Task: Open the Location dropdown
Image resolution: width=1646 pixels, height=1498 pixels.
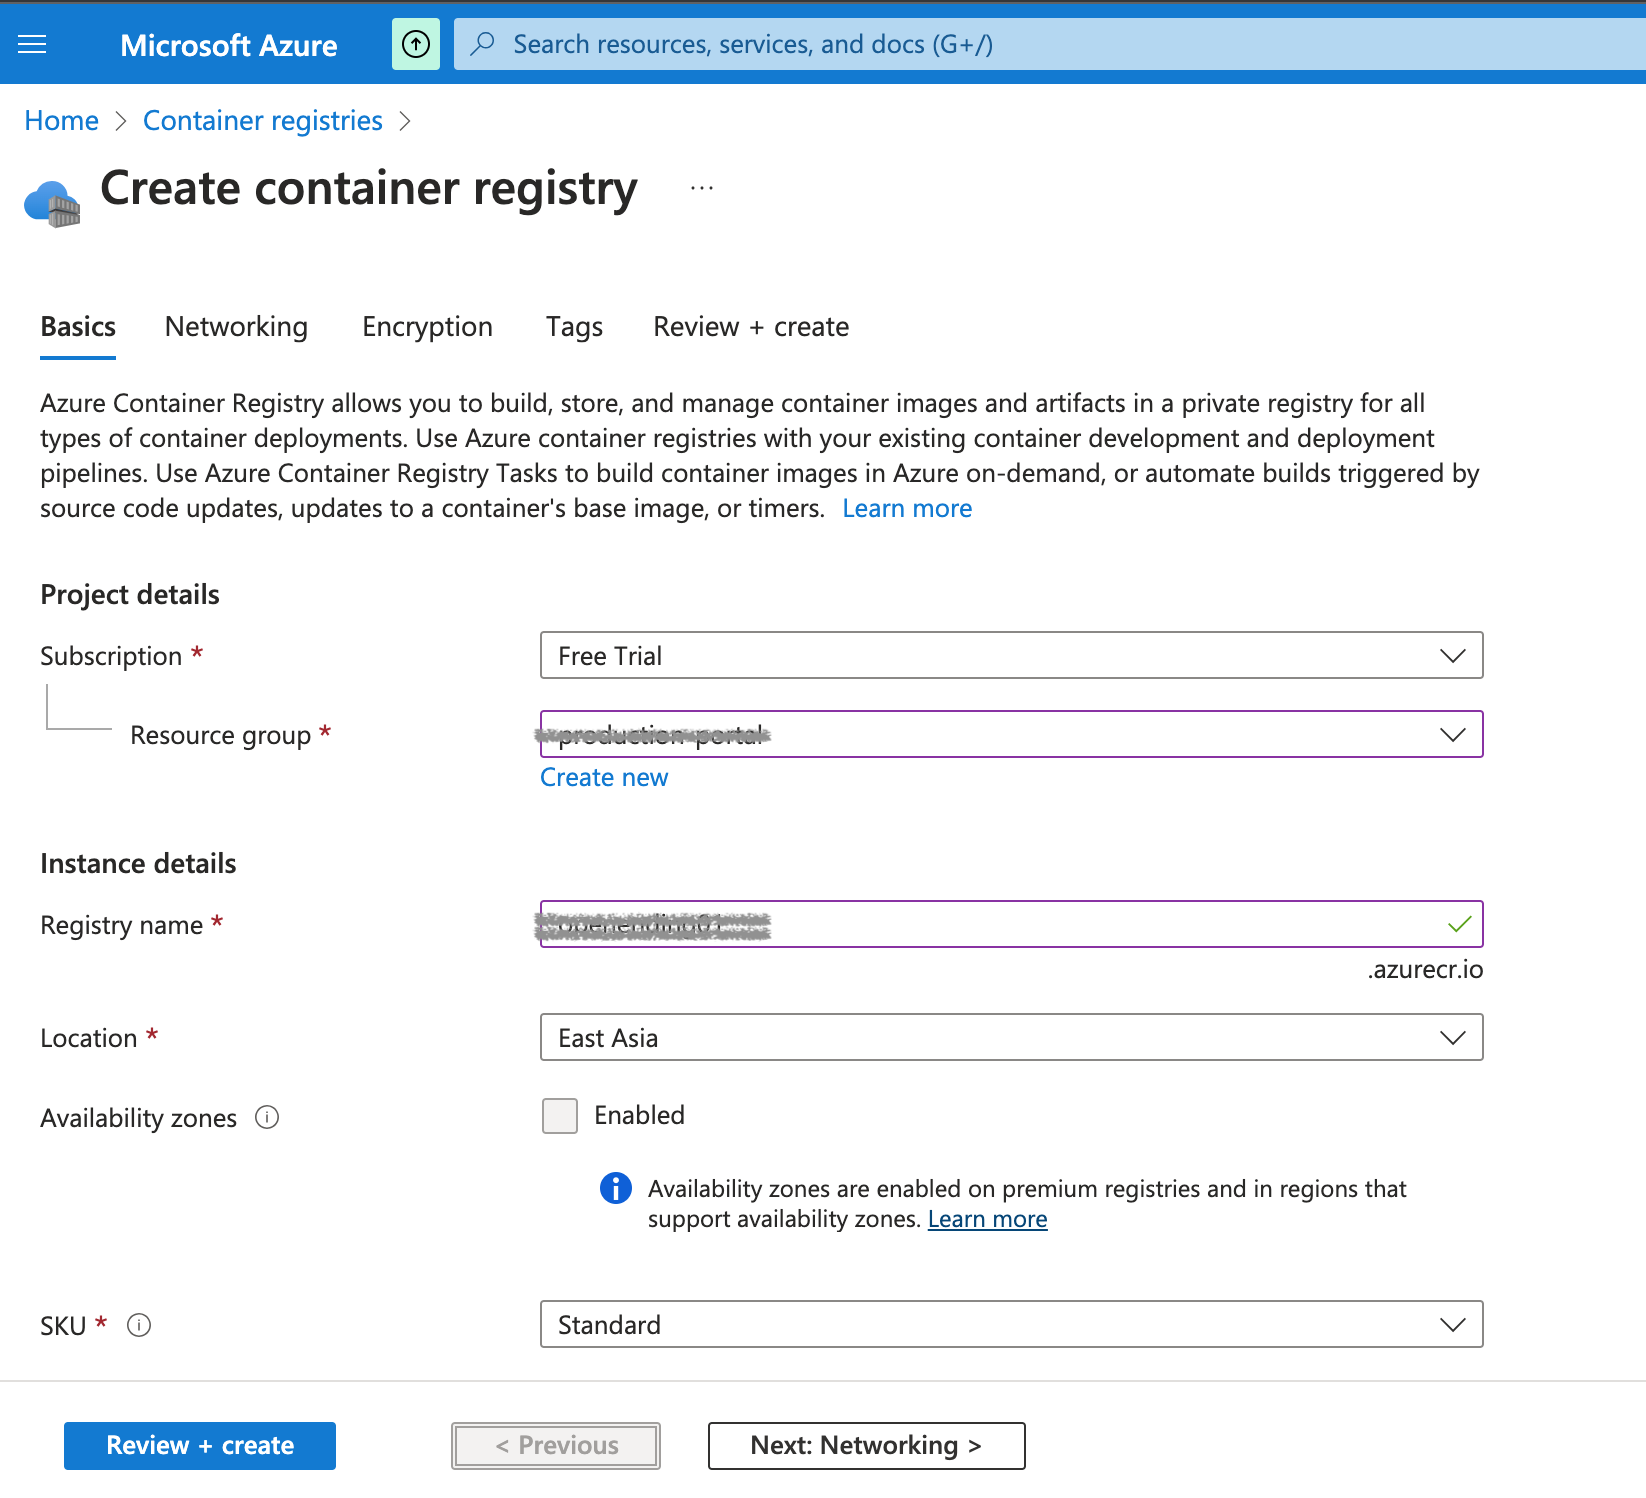Action: tap(1011, 1037)
